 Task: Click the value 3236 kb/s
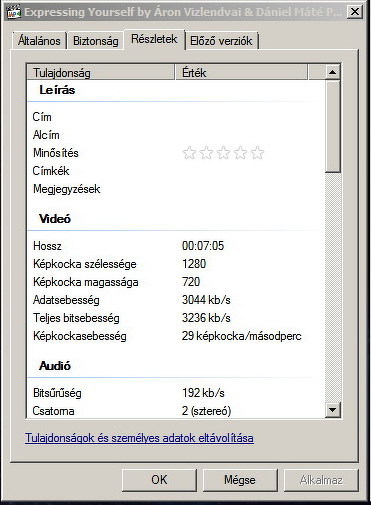[x=206, y=318]
